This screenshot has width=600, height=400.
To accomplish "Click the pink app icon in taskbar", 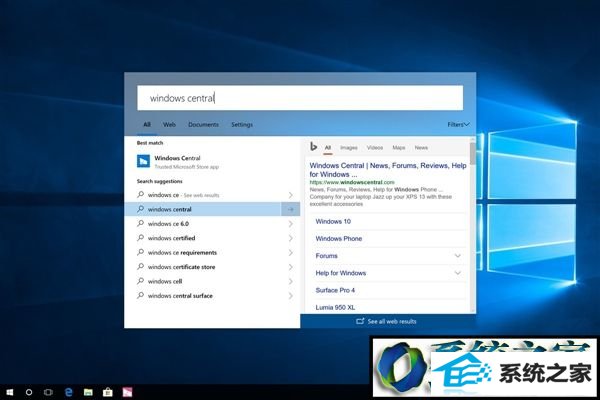I will coord(127,392).
